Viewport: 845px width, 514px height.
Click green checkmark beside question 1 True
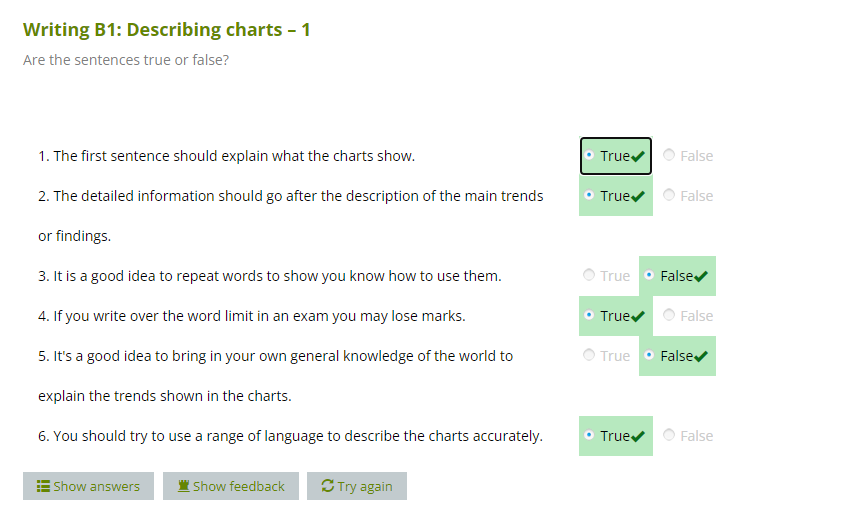point(639,156)
